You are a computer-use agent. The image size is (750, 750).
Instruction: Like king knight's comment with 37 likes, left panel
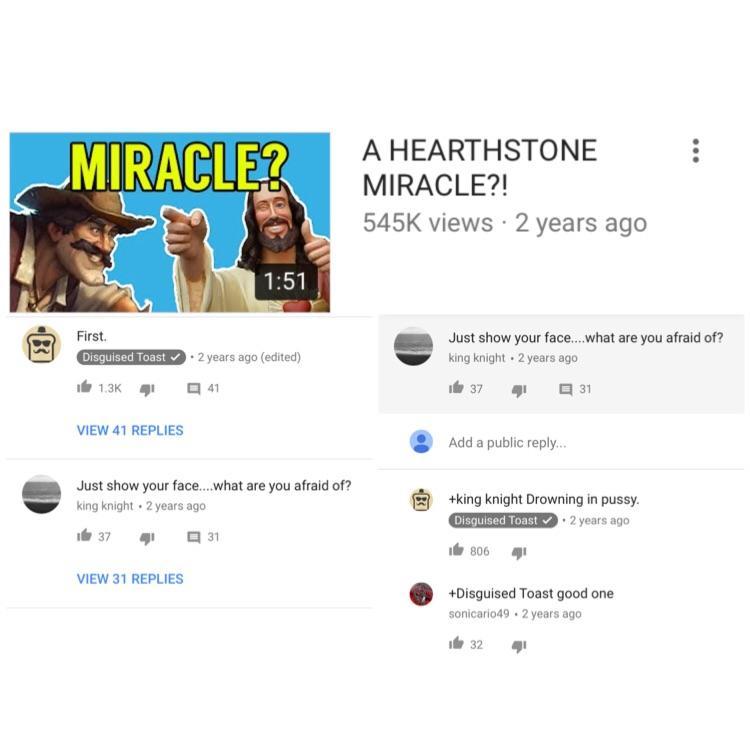pyautogui.click(x=84, y=536)
